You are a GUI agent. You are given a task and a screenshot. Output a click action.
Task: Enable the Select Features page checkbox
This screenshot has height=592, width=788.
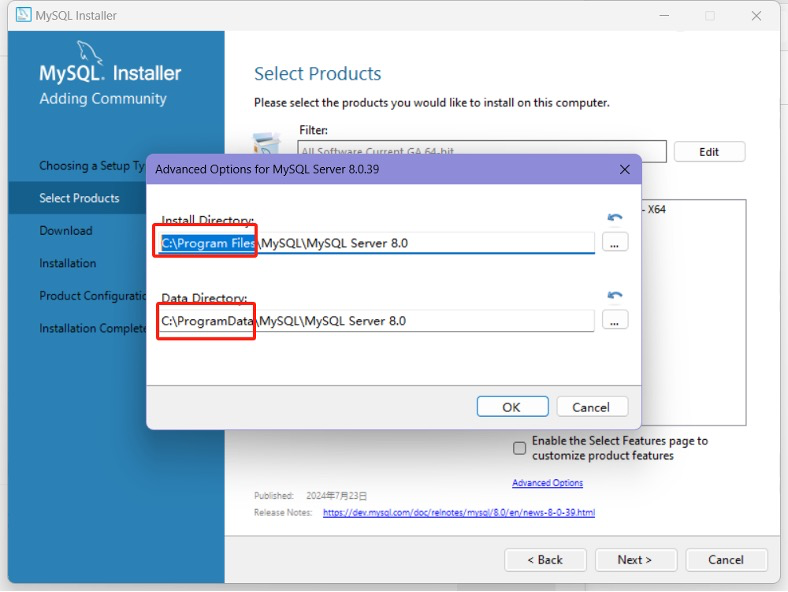pyautogui.click(x=519, y=448)
